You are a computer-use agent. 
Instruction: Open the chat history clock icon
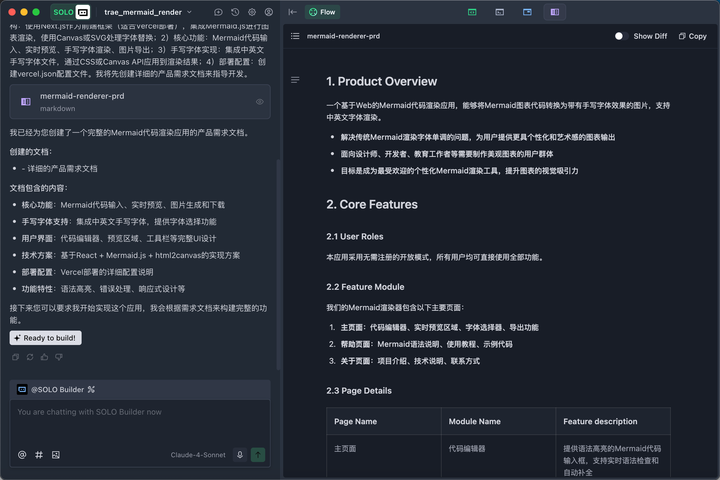pyautogui.click(x=235, y=12)
